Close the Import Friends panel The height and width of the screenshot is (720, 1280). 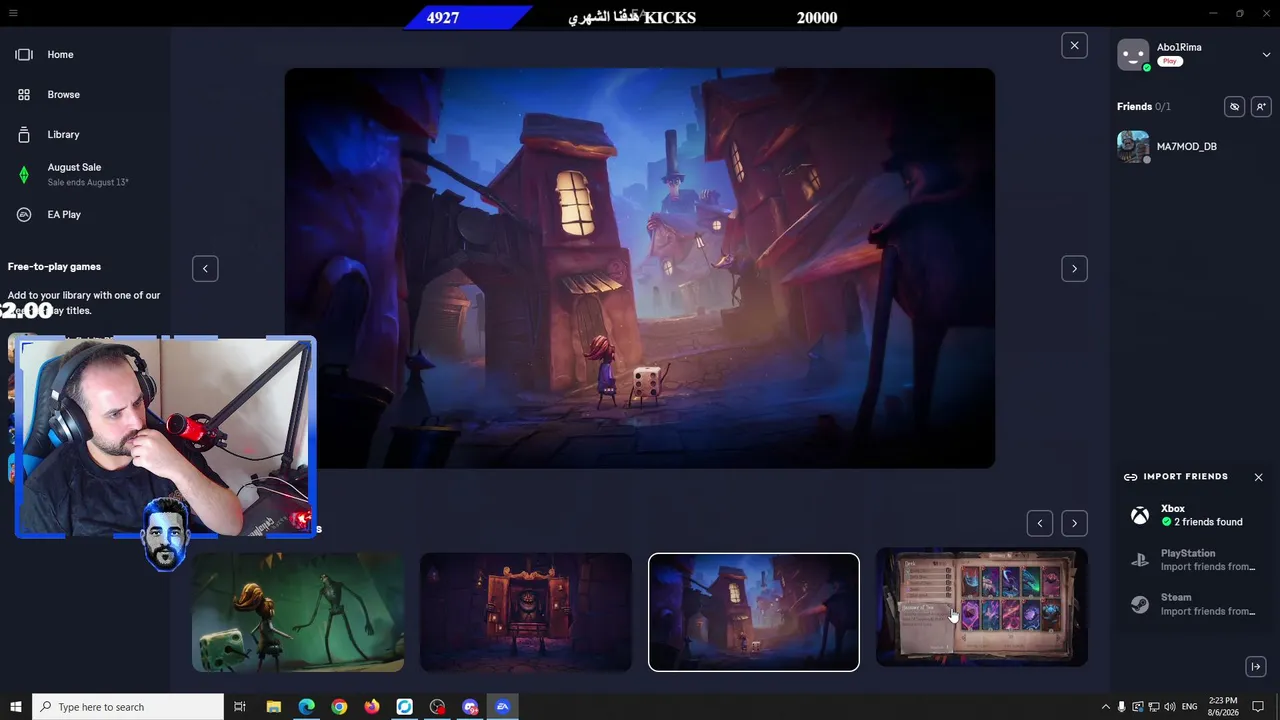(x=1258, y=477)
